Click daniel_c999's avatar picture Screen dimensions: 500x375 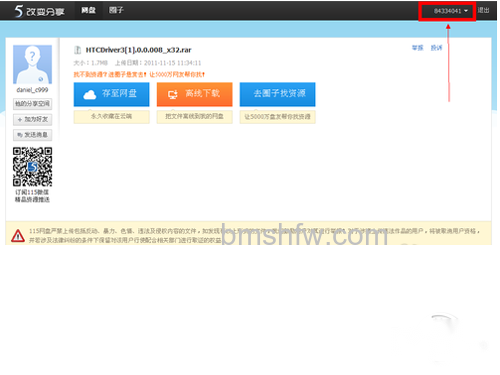coord(32,64)
